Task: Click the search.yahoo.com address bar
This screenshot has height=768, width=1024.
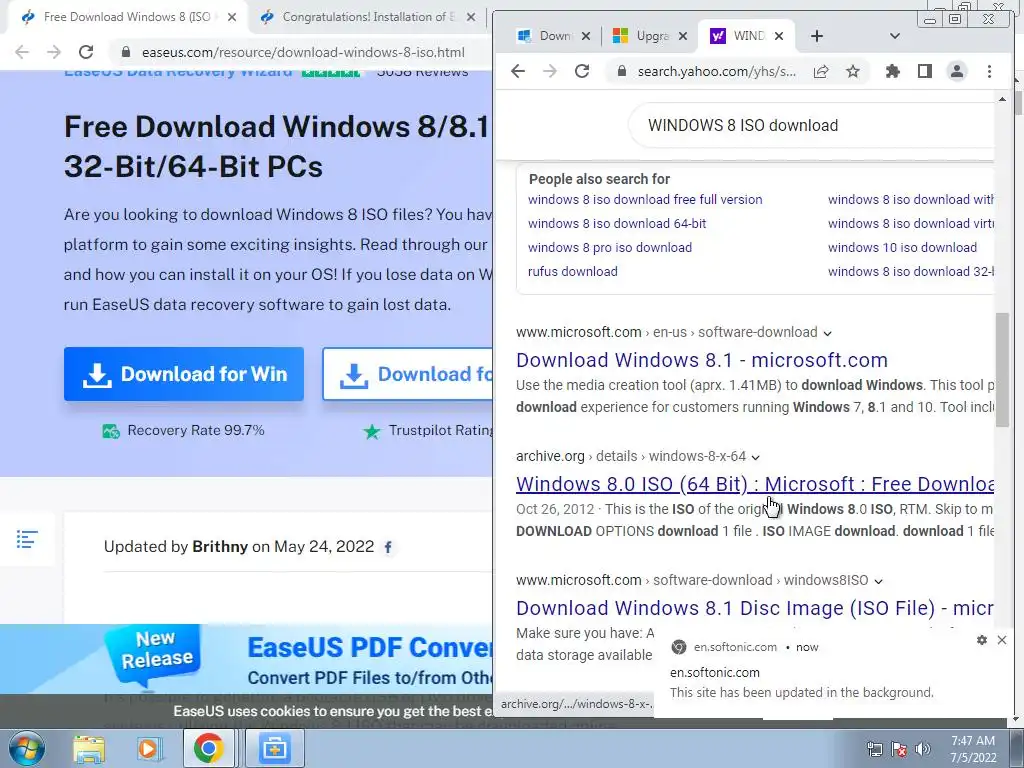Action: pyautogui.click(x=716, y=72)
